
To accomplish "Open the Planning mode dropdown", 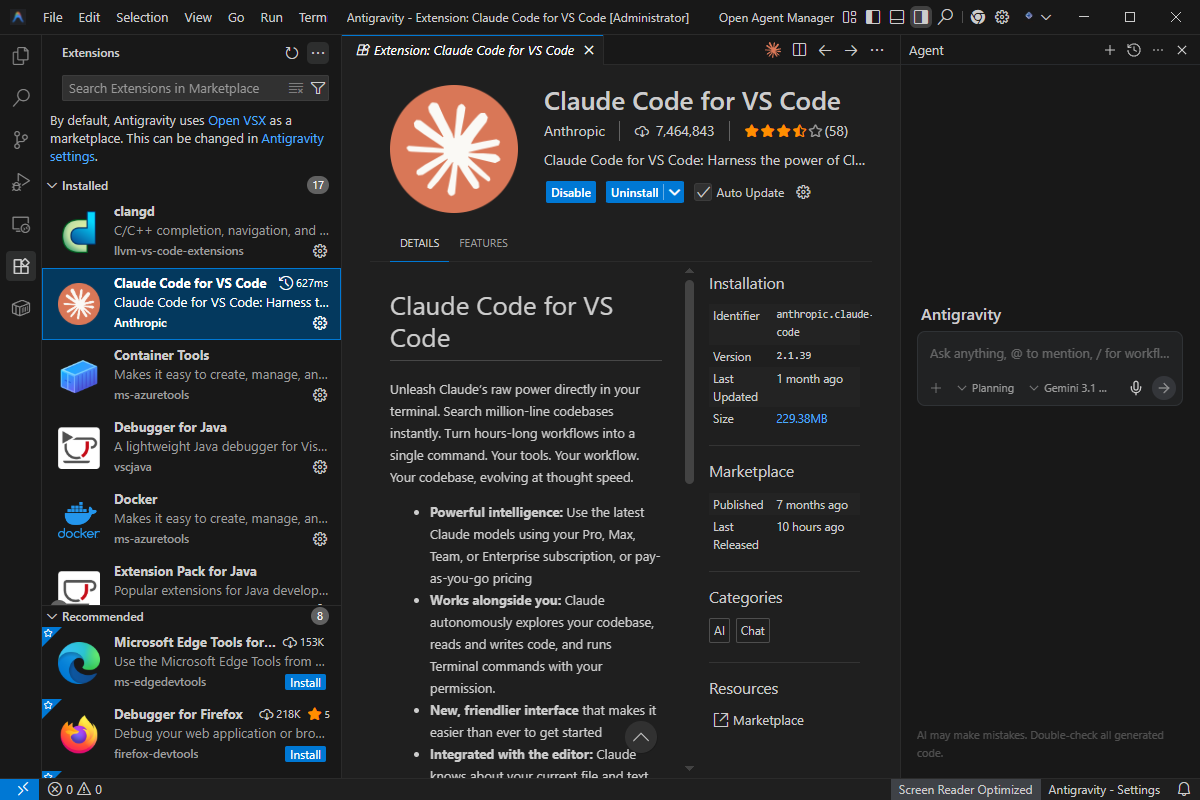I will [x=986, y=388].
